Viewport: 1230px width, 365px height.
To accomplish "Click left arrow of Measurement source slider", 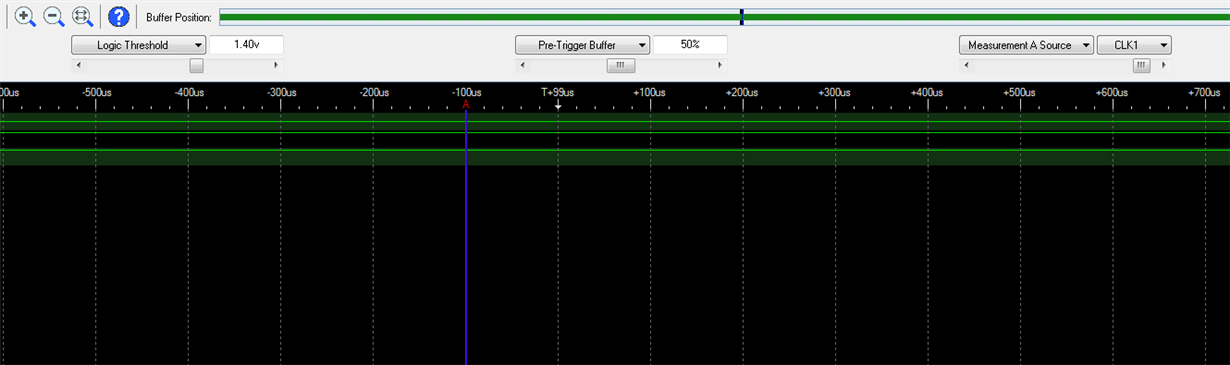I will click(x=966, y=66).
